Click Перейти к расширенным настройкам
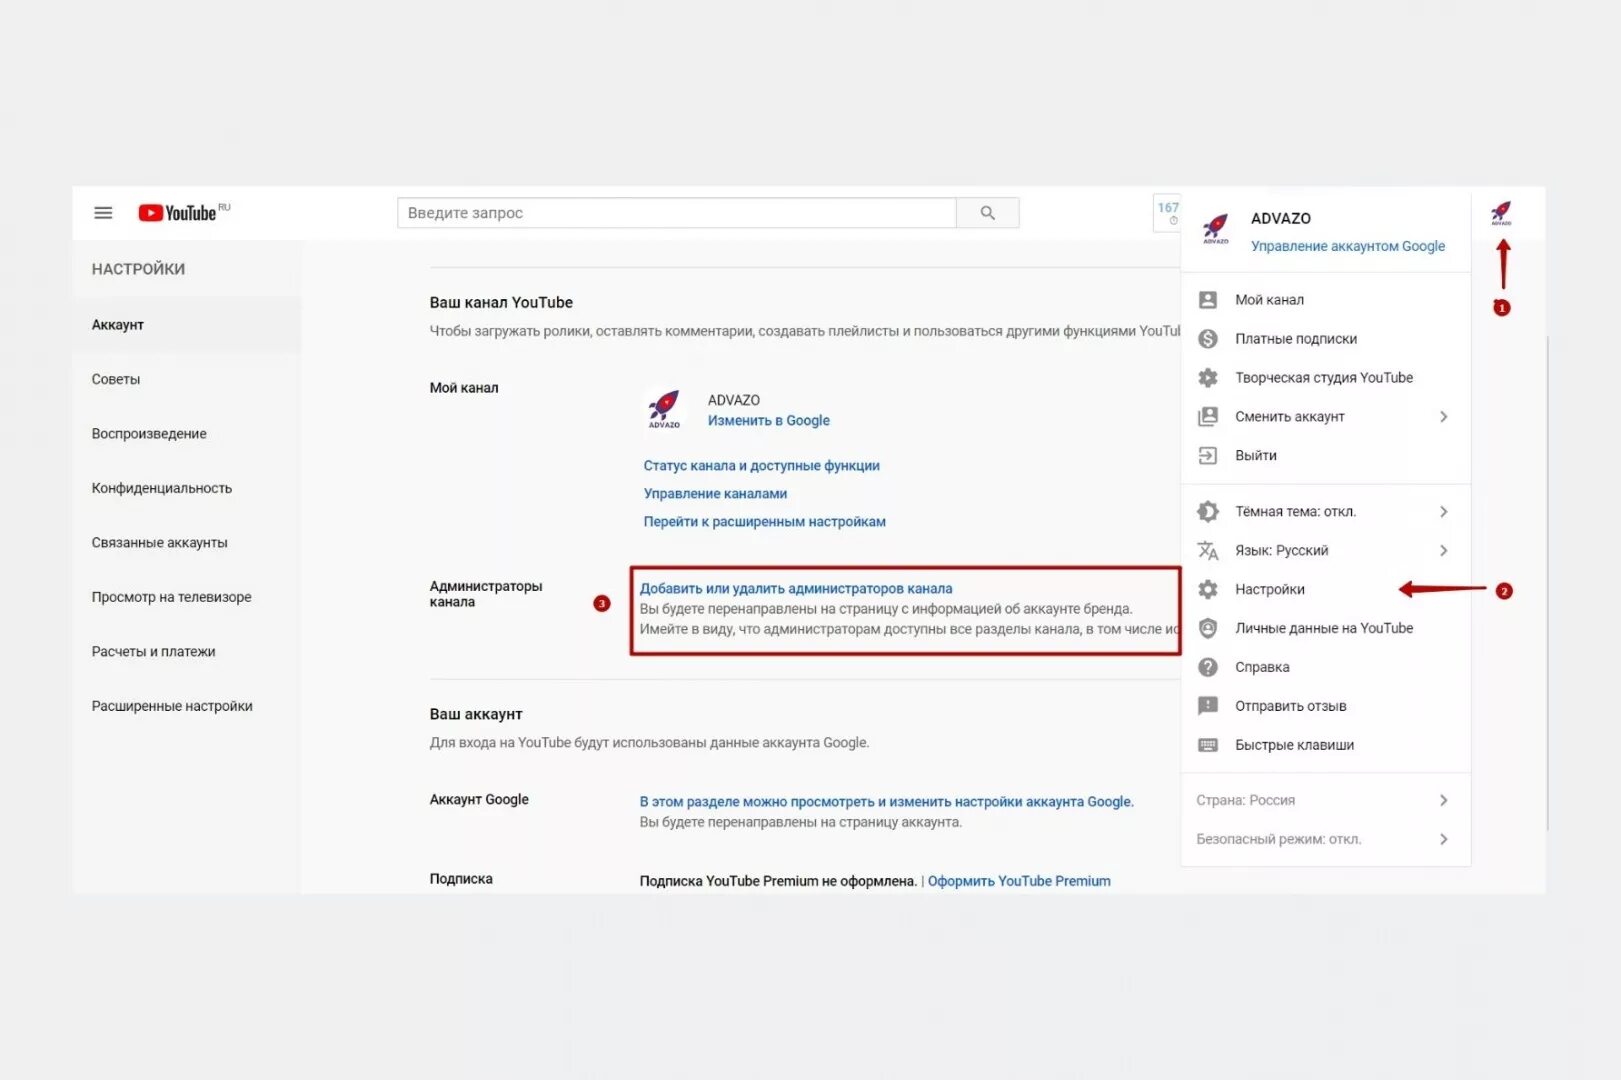Screen dimensions: 1621x1080 point(764,522)
